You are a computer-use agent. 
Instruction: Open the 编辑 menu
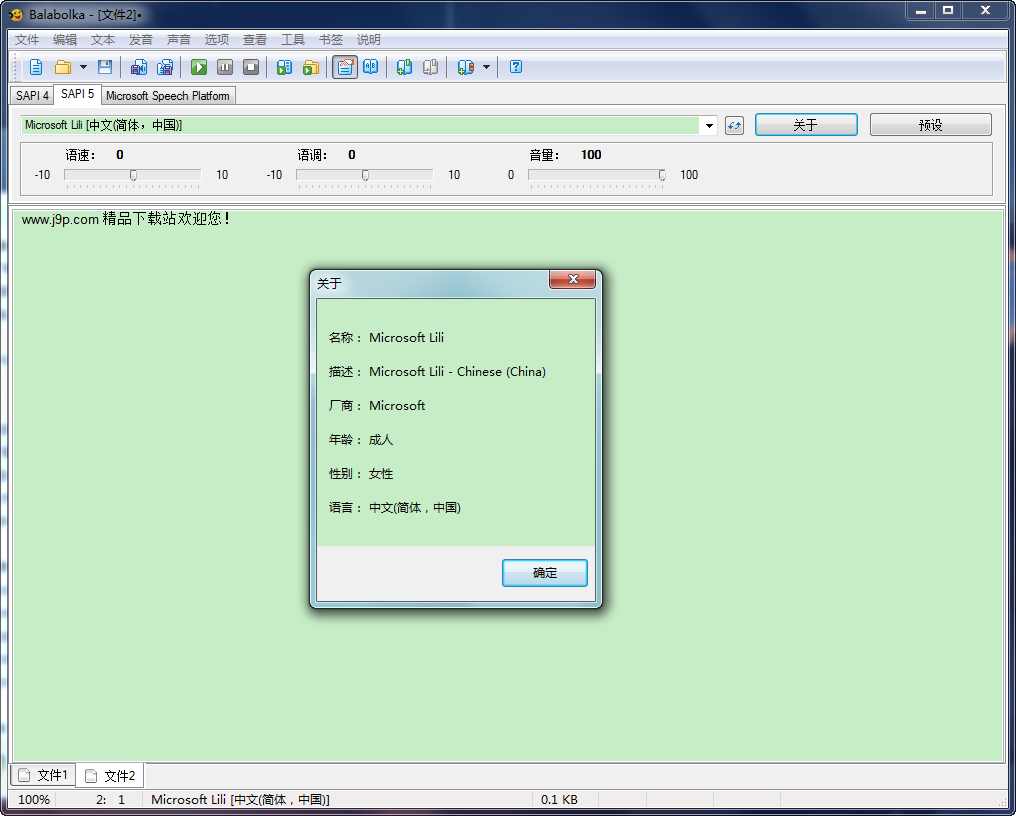[65, 40]
